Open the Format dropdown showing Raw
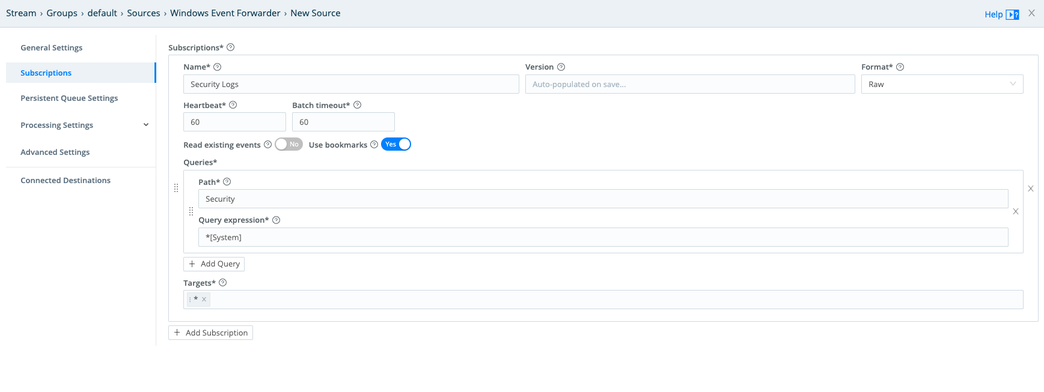Screen dimensions: 1044x392 [942, 84]
